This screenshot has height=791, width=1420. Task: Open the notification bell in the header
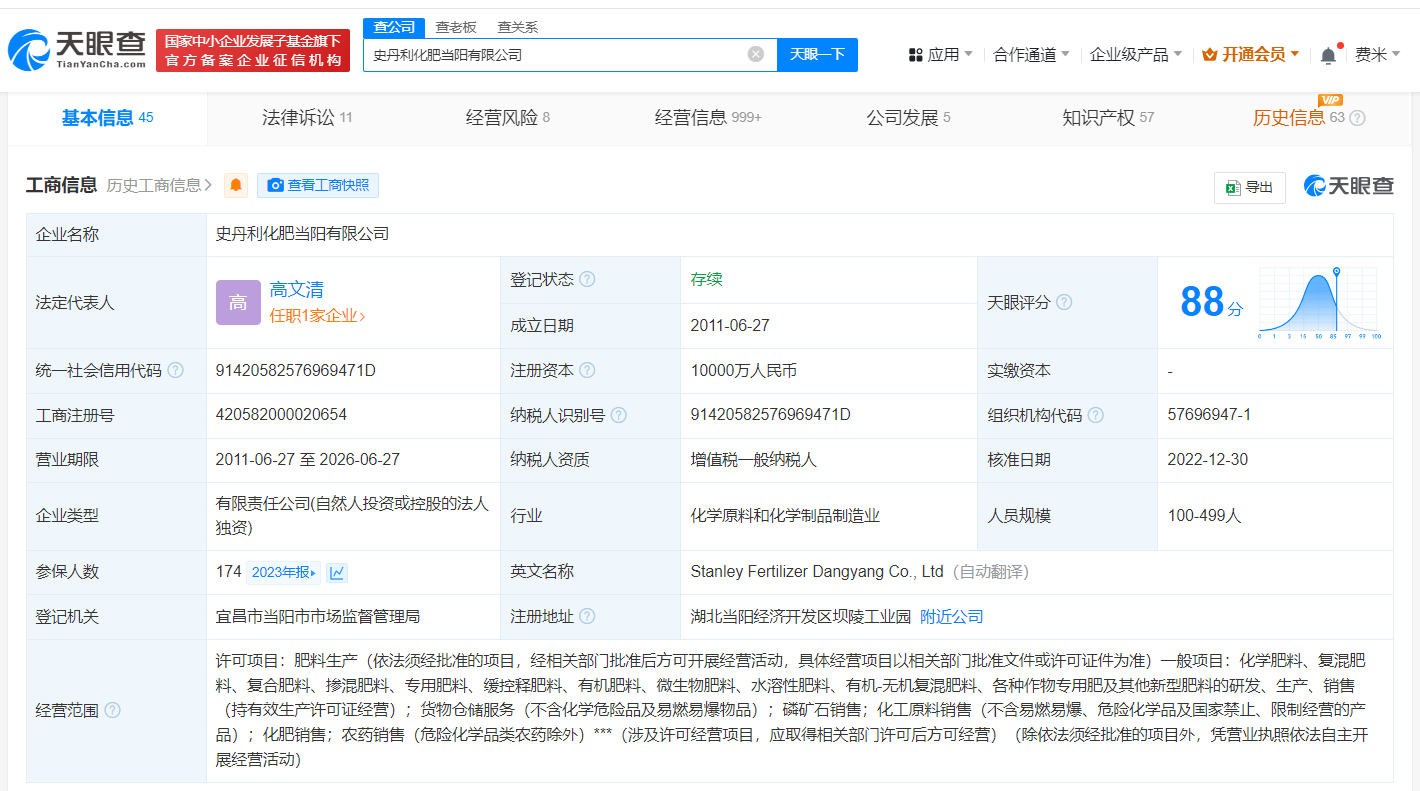click(x=1328, y=55)
